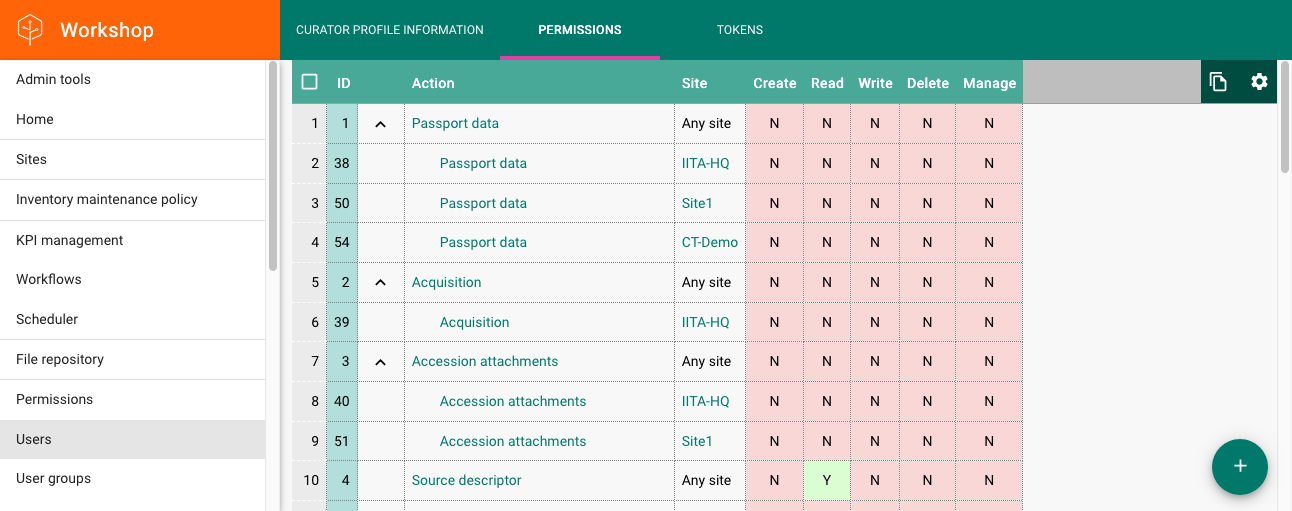
Task: Open Inventory maintenance policy page
Action: tap(132, 199)
